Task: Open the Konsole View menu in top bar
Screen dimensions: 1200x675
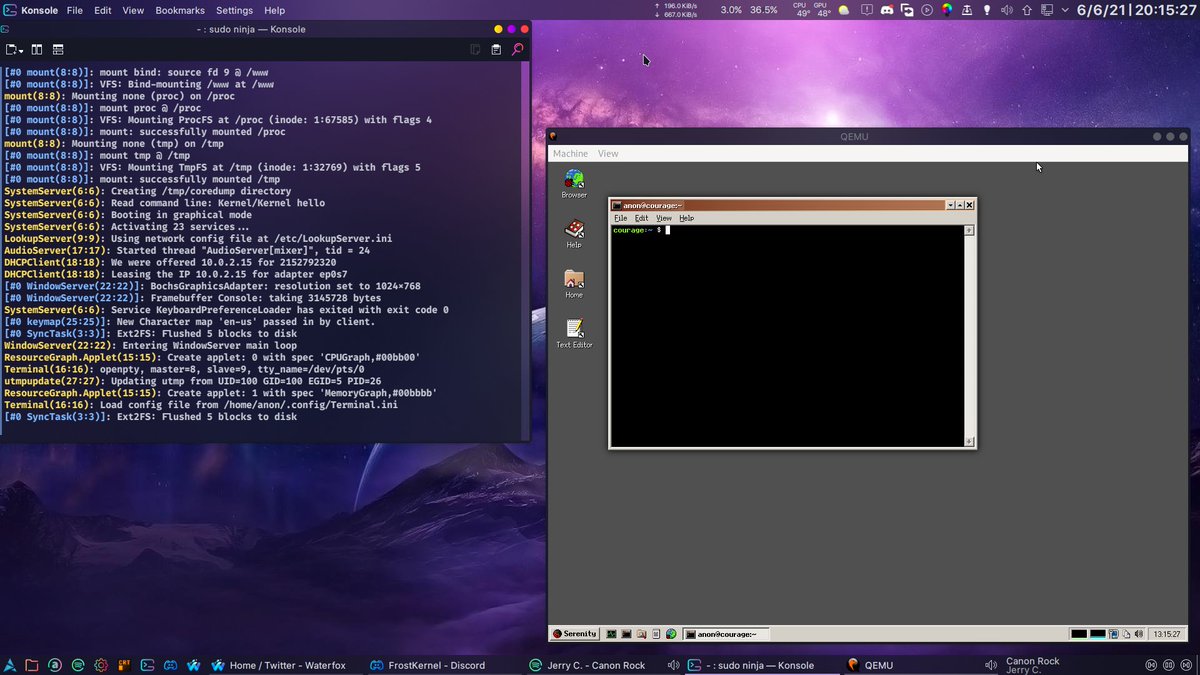Action: click(133, 10)
